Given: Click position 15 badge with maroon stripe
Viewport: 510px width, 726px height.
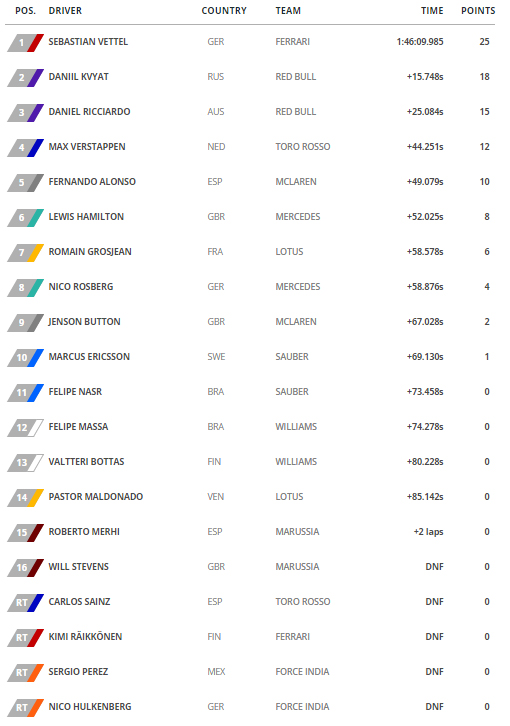Looking at the screenshot, I should click(x=25, y=532).
